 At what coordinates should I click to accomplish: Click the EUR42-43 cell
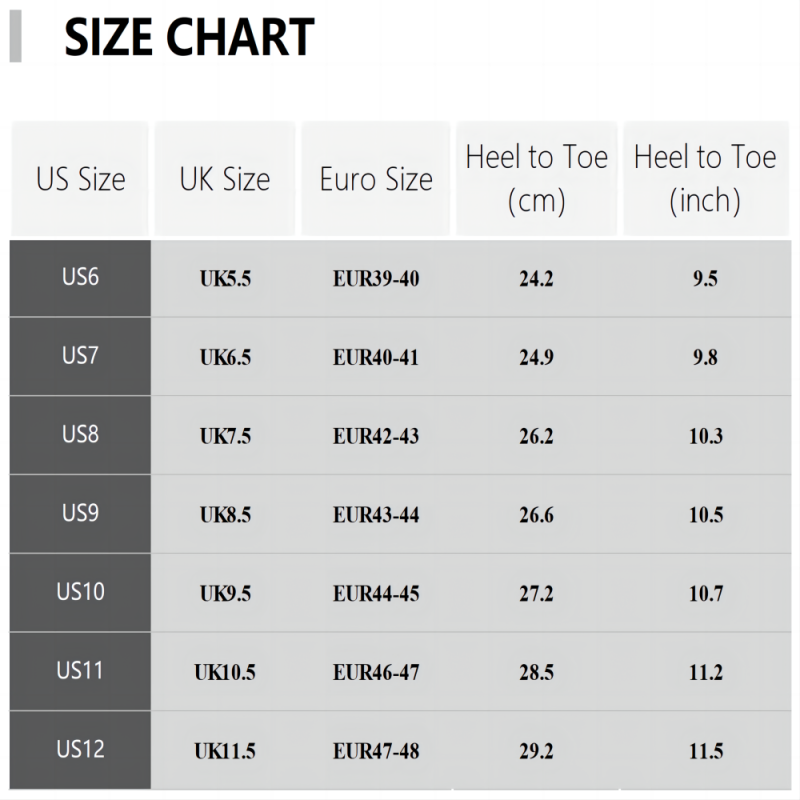376,437
